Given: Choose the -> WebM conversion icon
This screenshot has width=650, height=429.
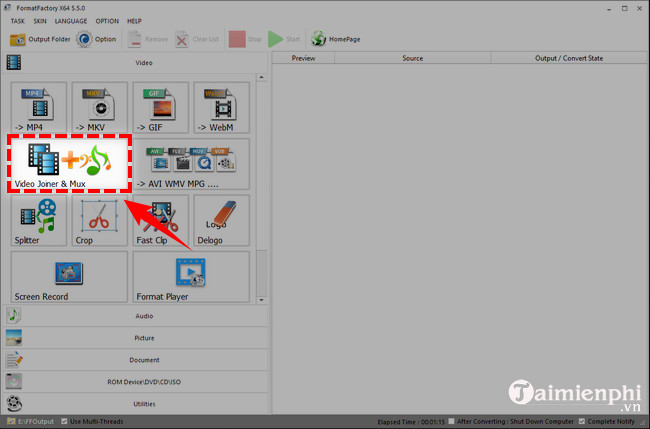Looking at the screenshot, I should (221, 107).
